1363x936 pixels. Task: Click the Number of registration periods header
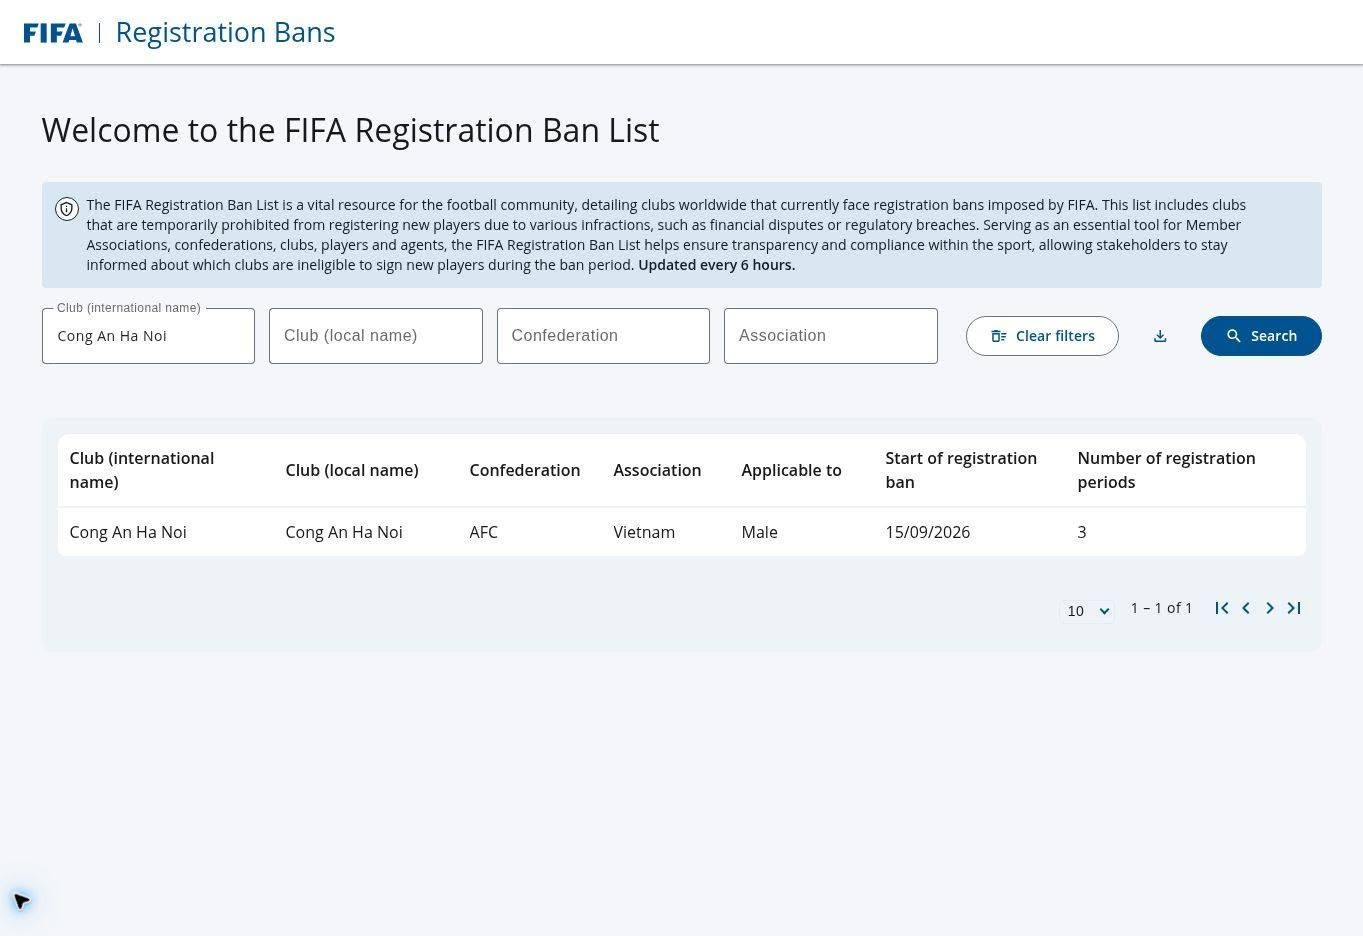[x=1166, y=470]
